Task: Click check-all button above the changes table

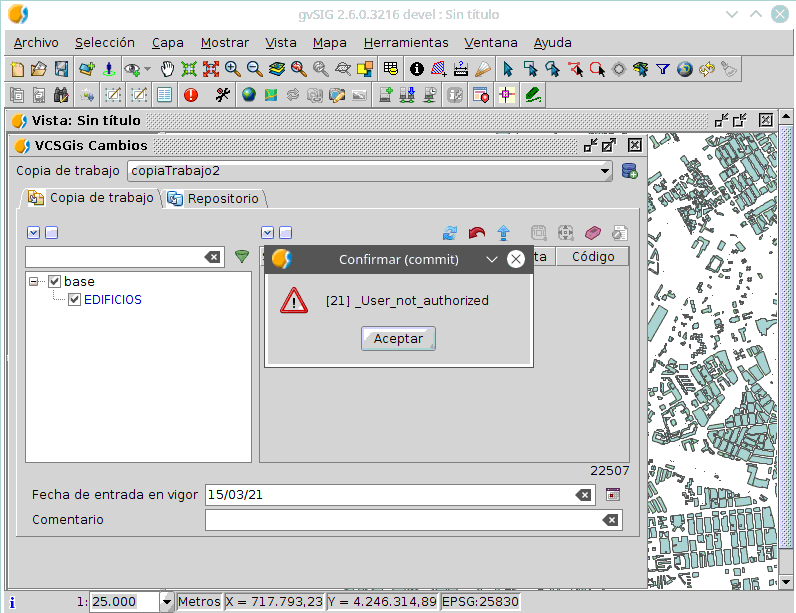Action: point(268,232)
